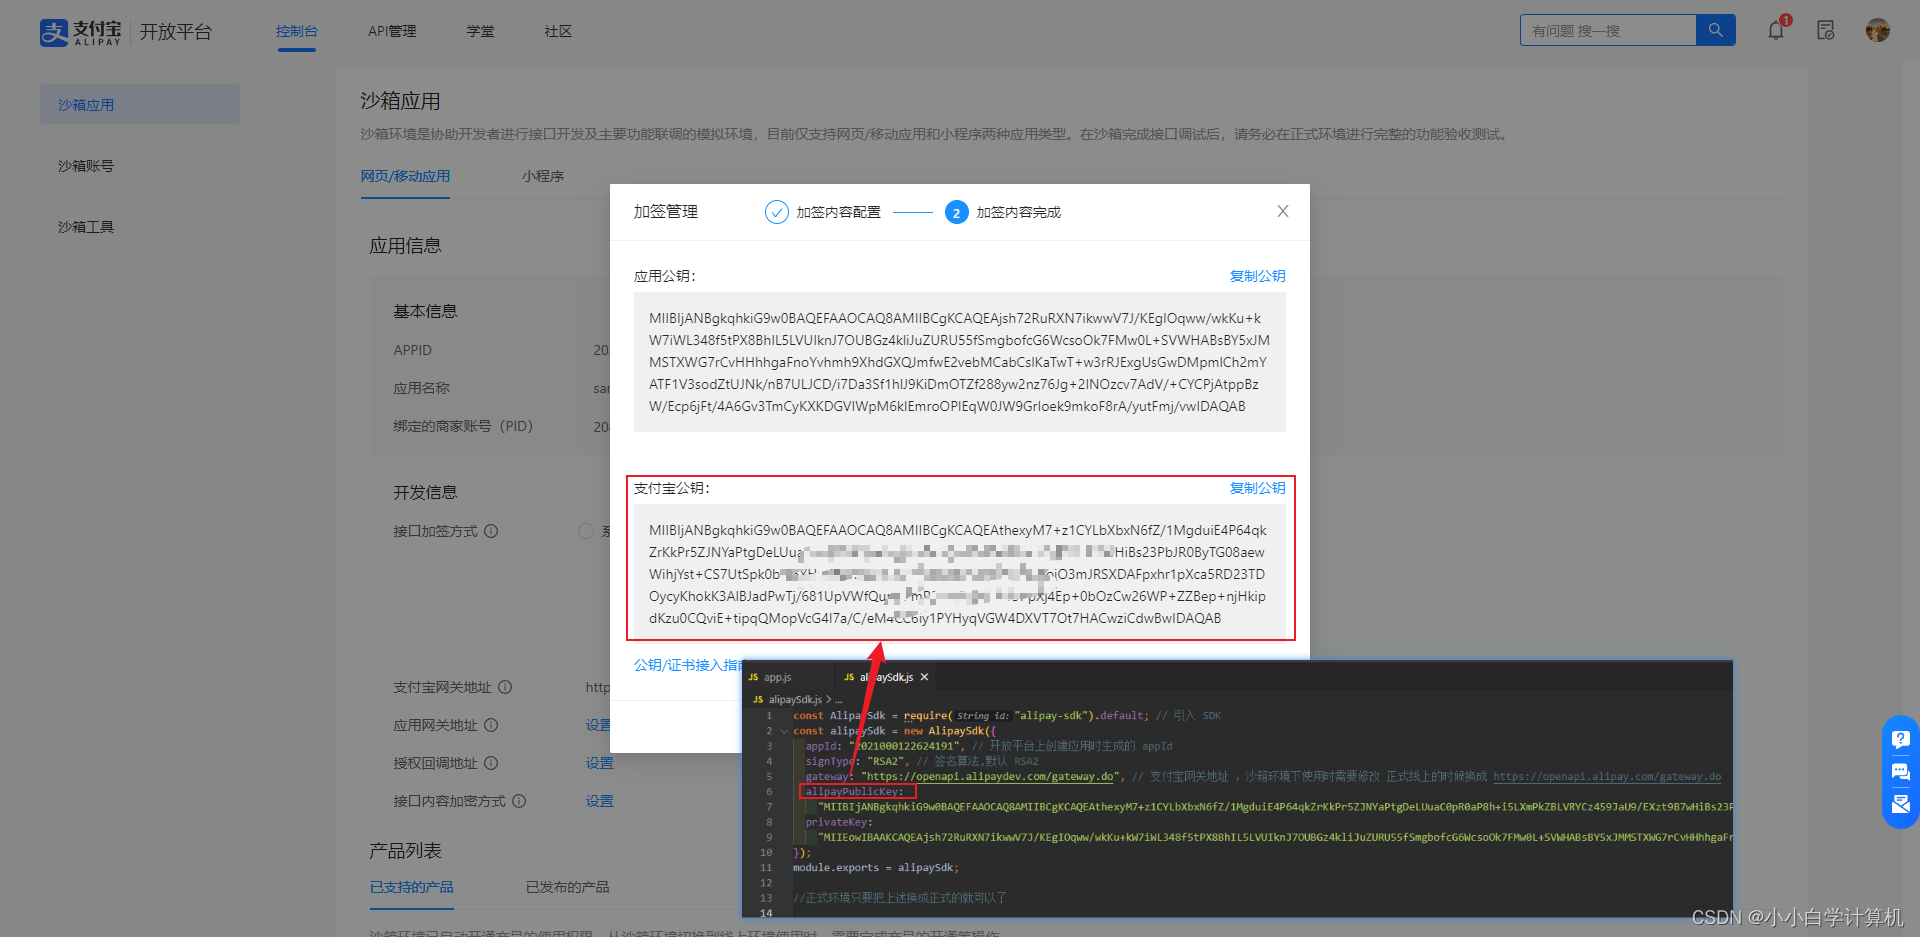Click info icon beside 接口加签方式
The image size is (1920, 937).
(x=491, y=531)
